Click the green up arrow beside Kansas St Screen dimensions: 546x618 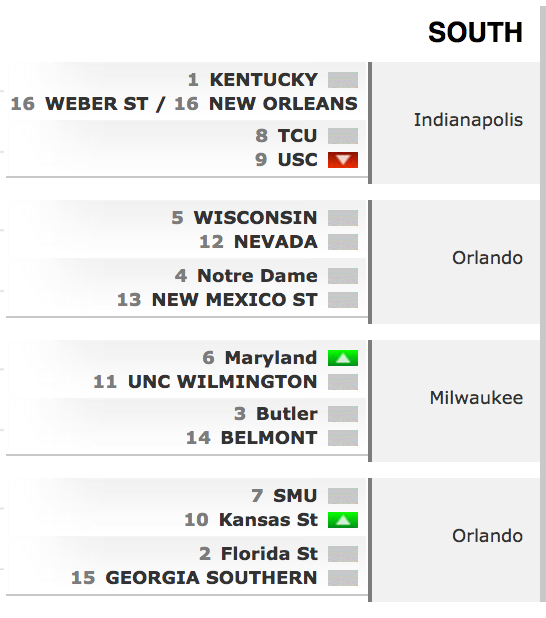(343, 520)
